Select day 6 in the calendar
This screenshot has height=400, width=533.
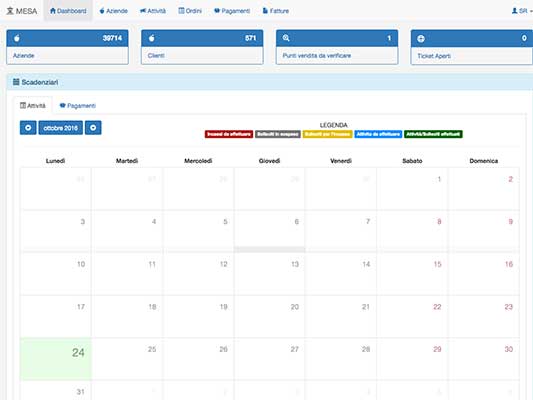296,222
